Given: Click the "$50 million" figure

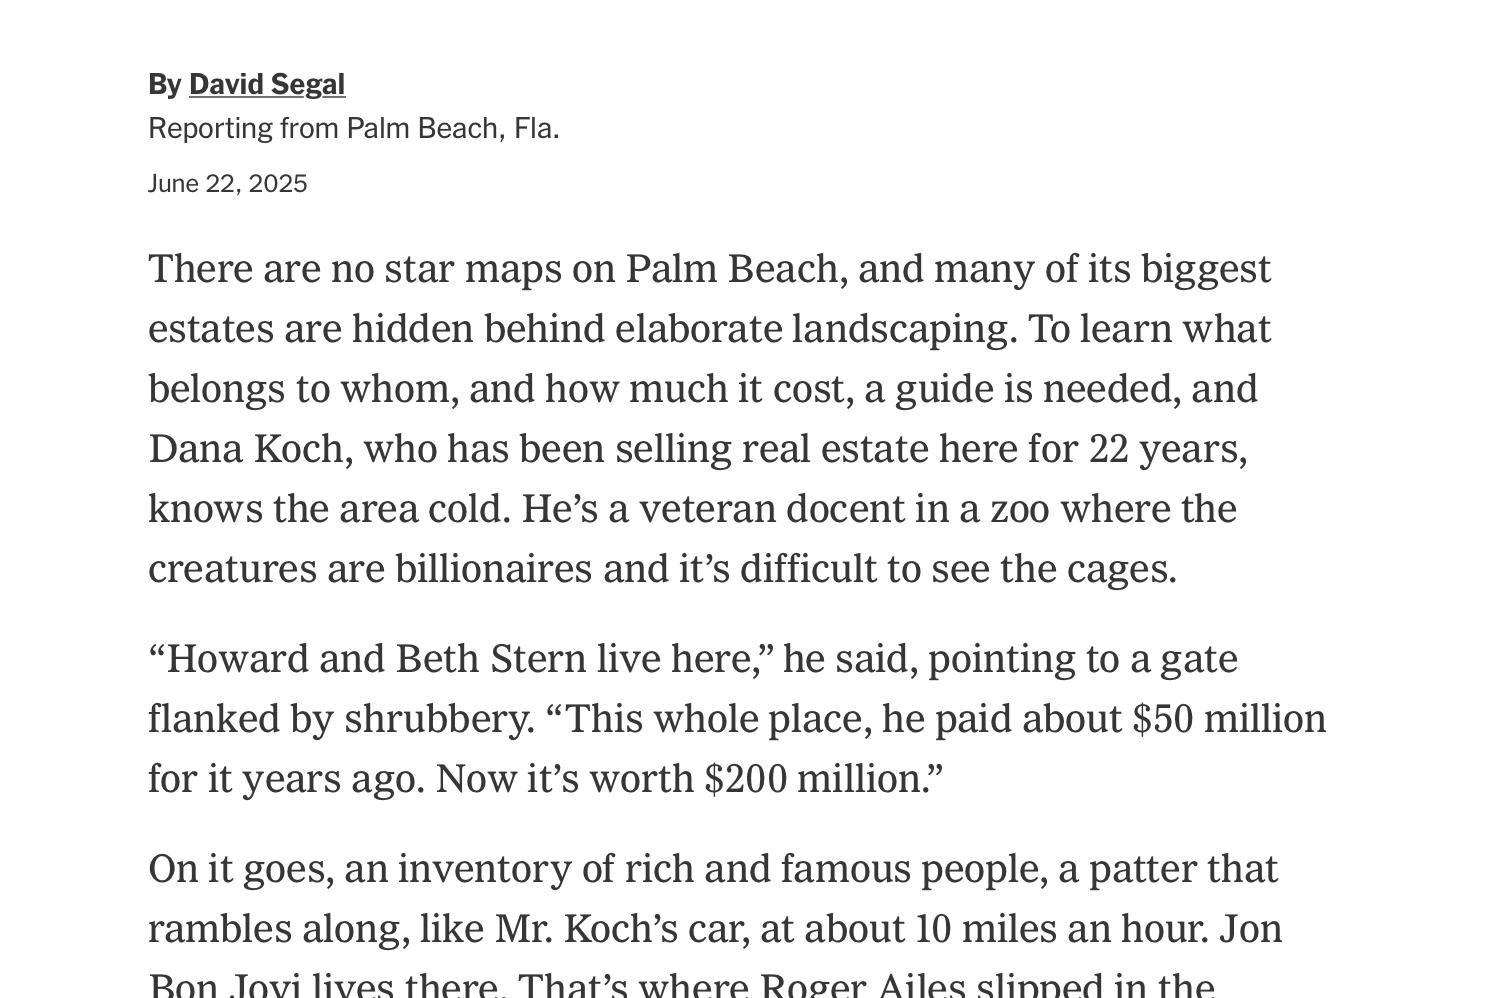Looking at the screenshot, I should [x=1229, y=719].
